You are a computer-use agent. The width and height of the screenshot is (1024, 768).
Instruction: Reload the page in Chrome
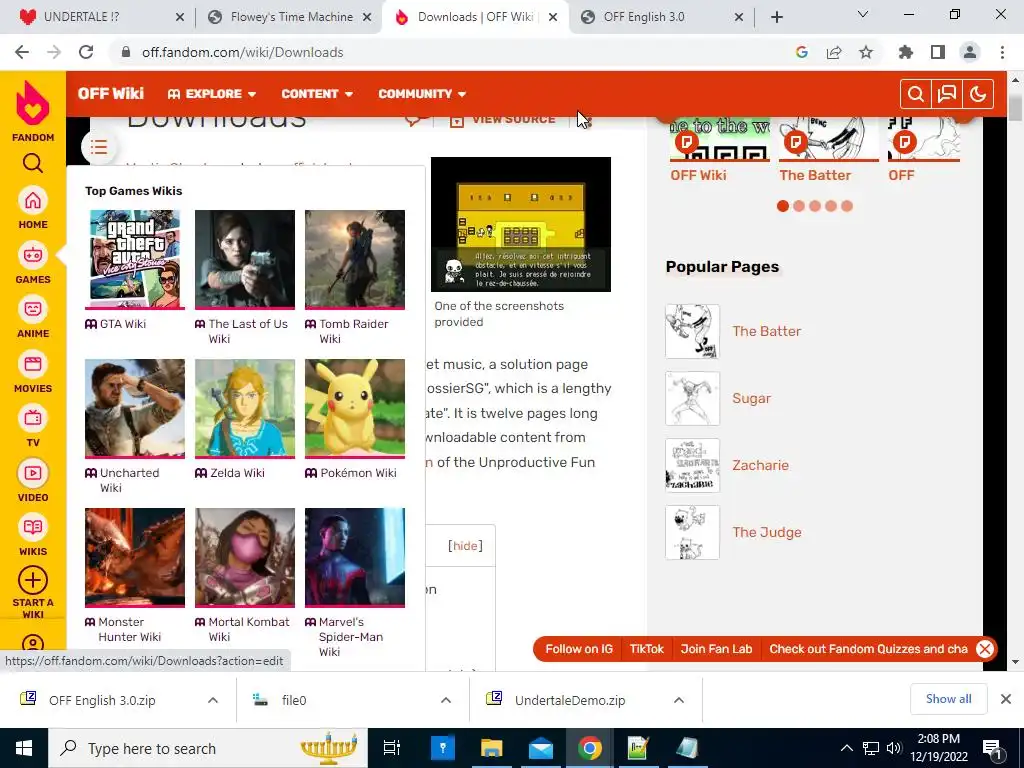(86, 52)
